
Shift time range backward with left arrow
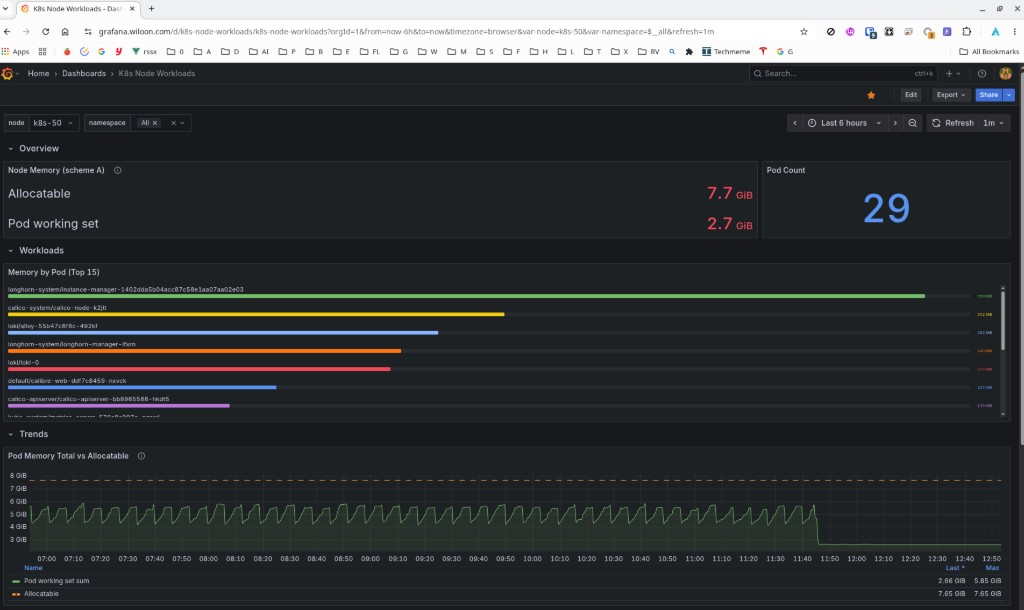coord(794,123)
